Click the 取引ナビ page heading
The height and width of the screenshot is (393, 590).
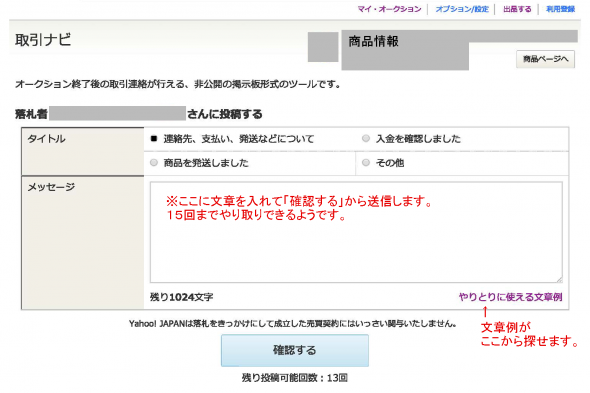(43, 40)
